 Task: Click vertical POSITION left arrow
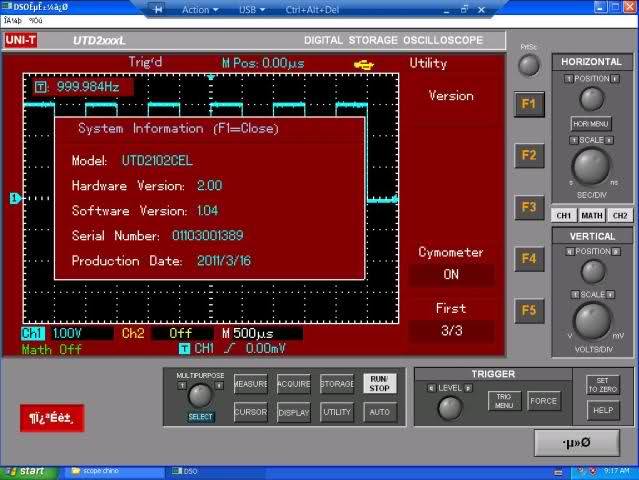pos(570,252)
